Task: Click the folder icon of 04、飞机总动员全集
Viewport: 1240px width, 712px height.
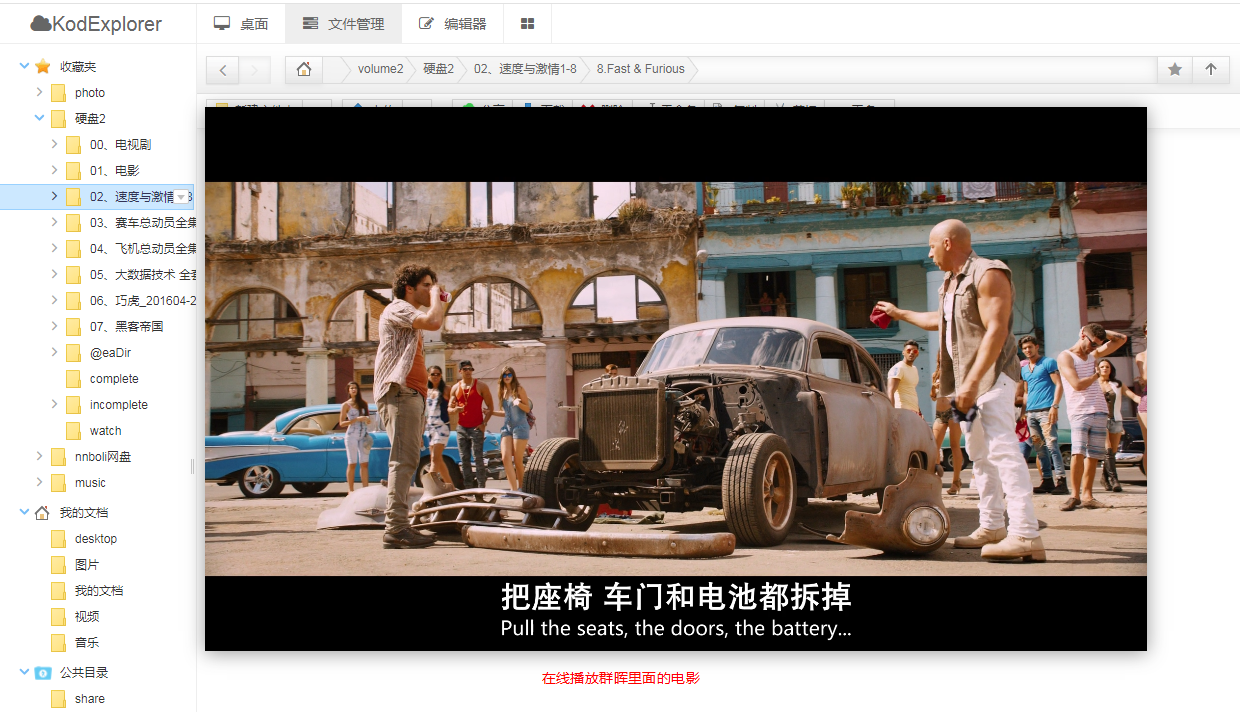Action: (73, 248)
